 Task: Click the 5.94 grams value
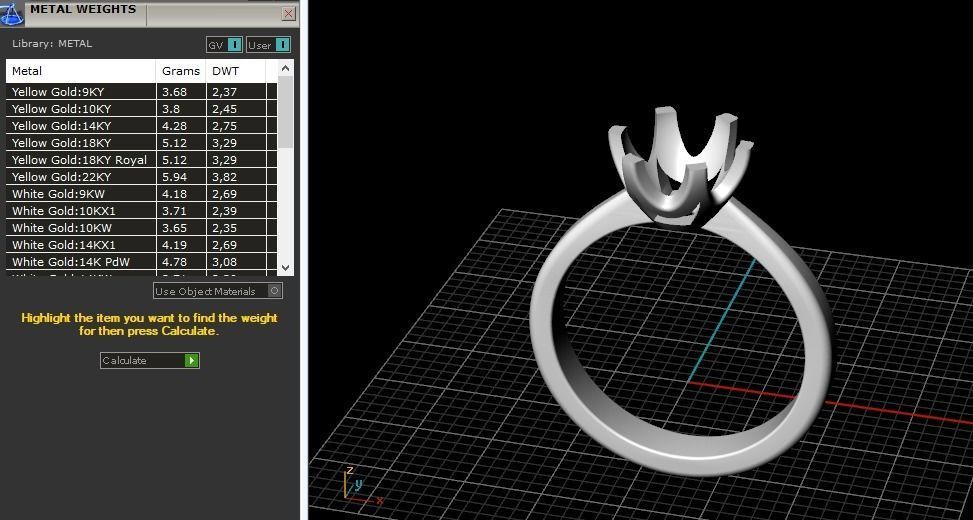coord(174,177)
